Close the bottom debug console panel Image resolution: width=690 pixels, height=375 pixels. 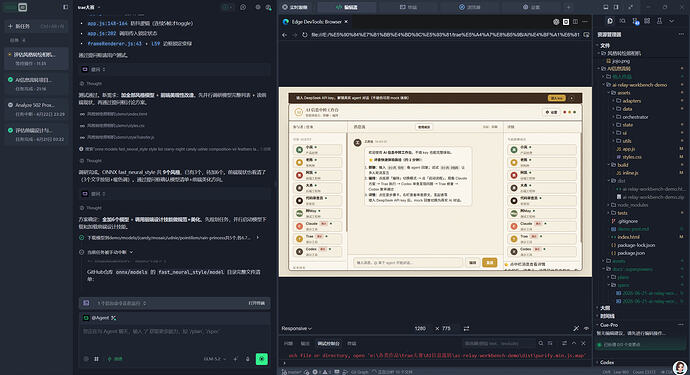point(584,343)
